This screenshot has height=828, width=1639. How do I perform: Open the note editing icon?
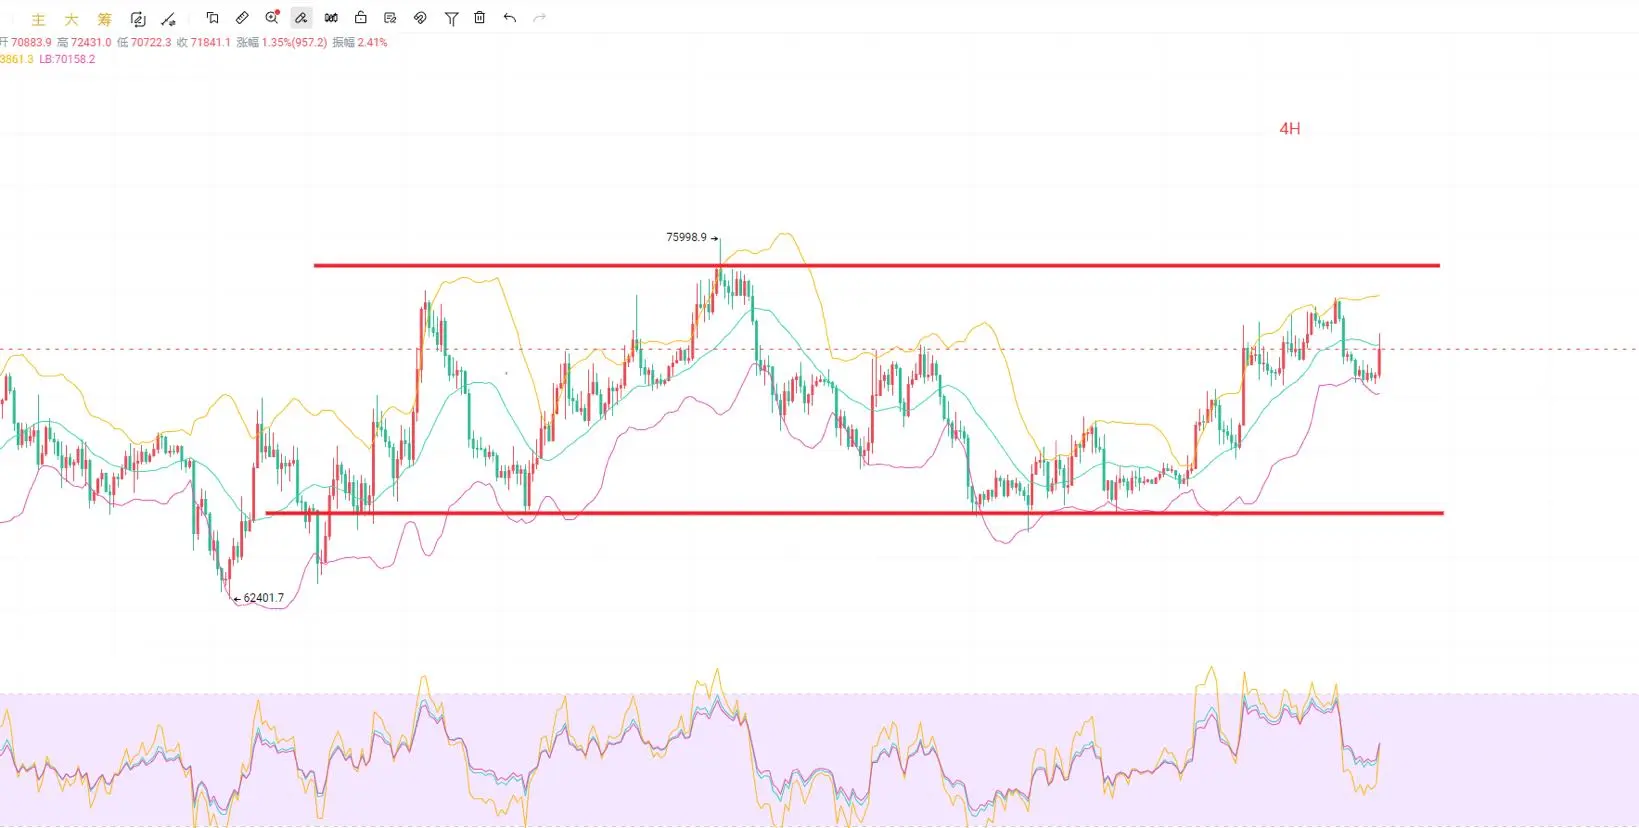(390, 18)
